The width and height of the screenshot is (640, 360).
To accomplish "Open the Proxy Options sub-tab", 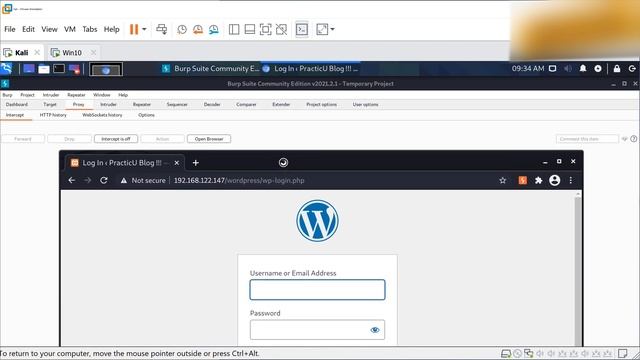I will coord(146,115).
